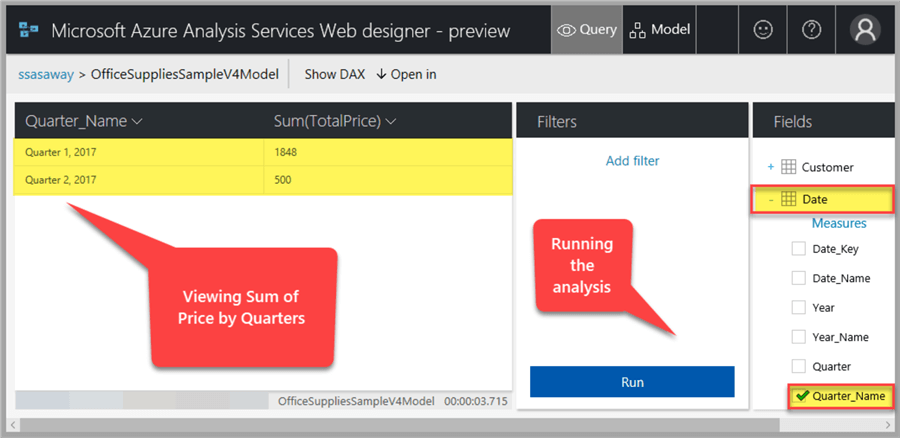
Task: Select the 1848 value cell
Action: (387, 153)
